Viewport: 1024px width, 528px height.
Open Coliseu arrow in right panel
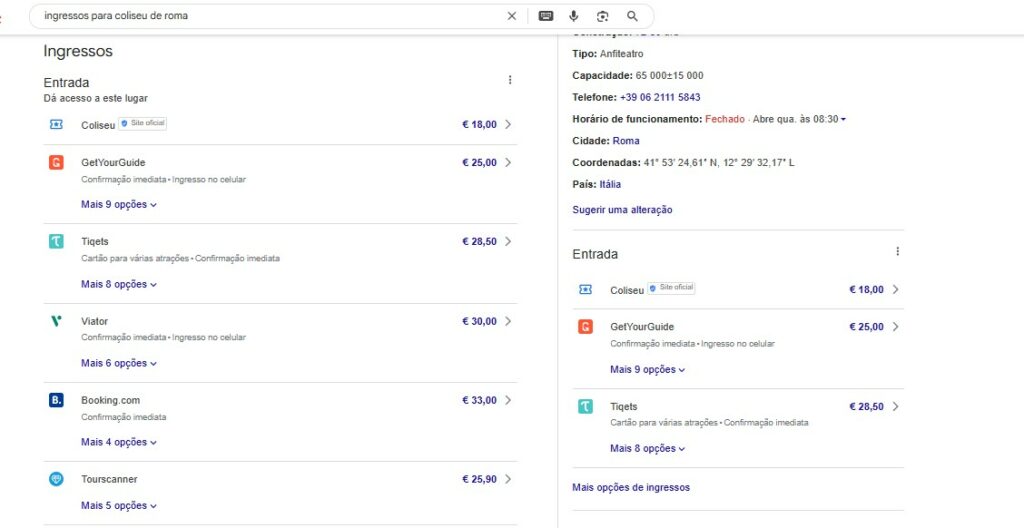pos(895,289)
